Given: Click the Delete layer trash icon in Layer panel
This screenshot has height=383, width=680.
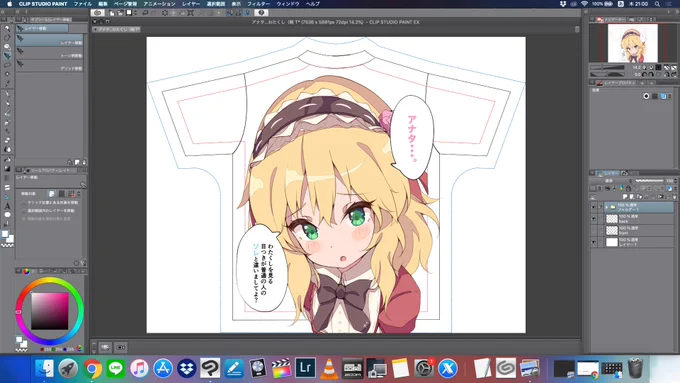Looking at the screenshot, I should (675, 196).
